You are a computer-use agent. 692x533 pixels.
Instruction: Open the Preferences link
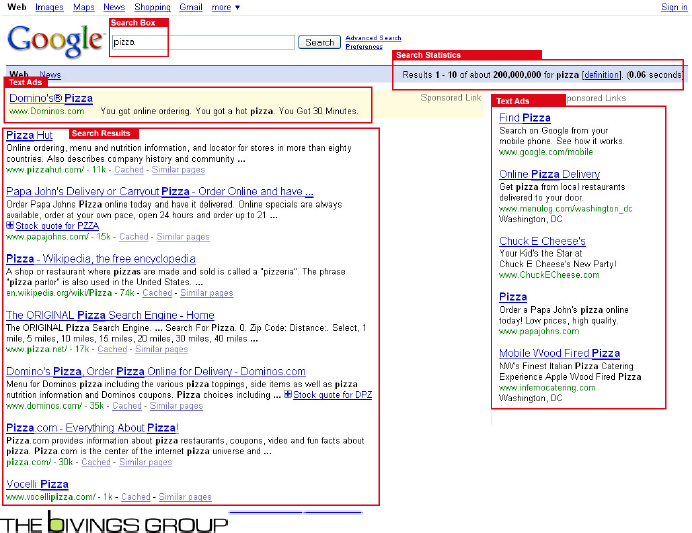364,47
